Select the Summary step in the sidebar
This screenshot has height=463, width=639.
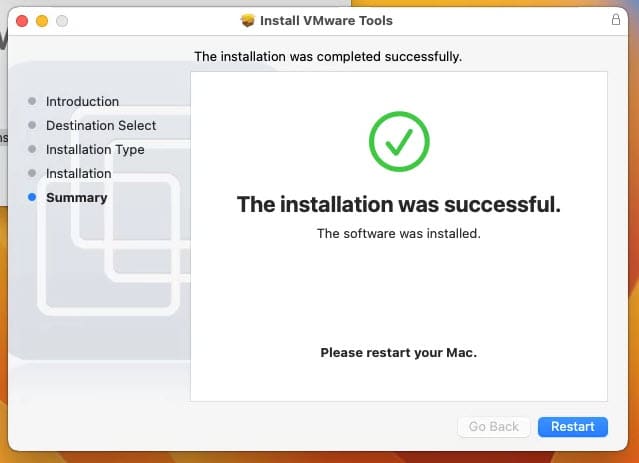(77, 198)
